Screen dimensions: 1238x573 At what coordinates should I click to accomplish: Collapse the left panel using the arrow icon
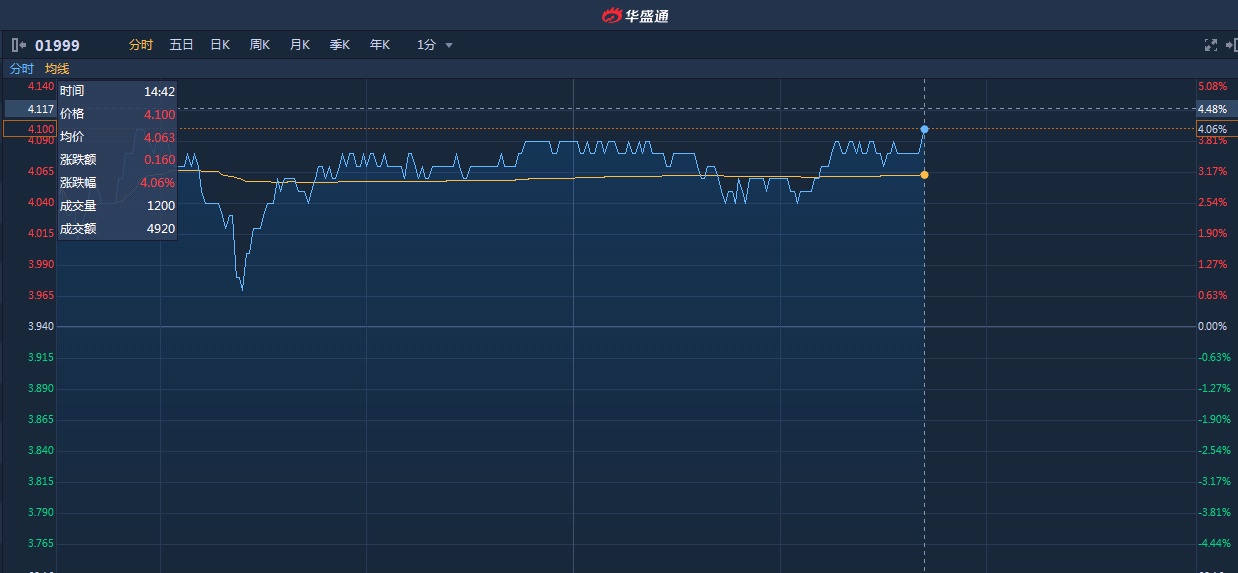18,45
